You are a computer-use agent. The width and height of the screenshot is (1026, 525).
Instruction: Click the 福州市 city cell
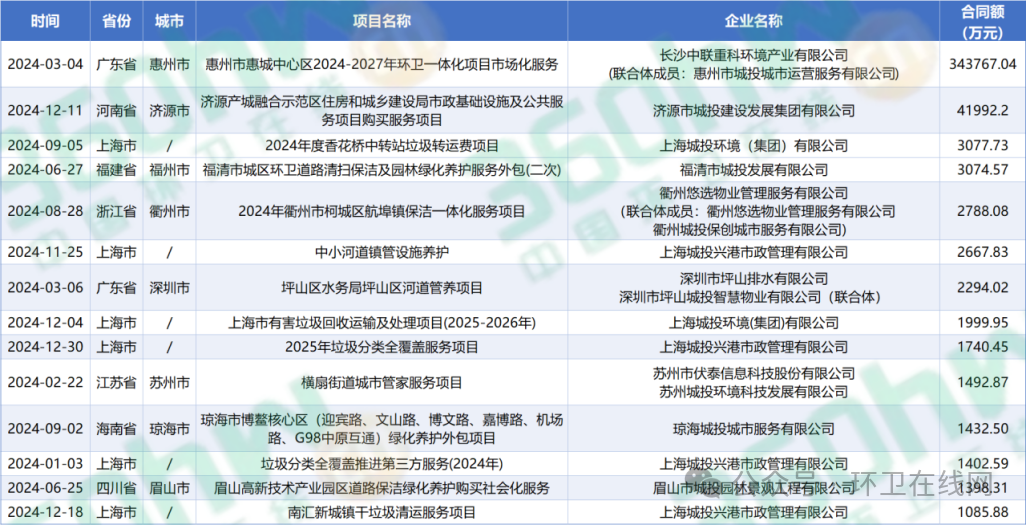pyautogui.click(x=169, y=170)
